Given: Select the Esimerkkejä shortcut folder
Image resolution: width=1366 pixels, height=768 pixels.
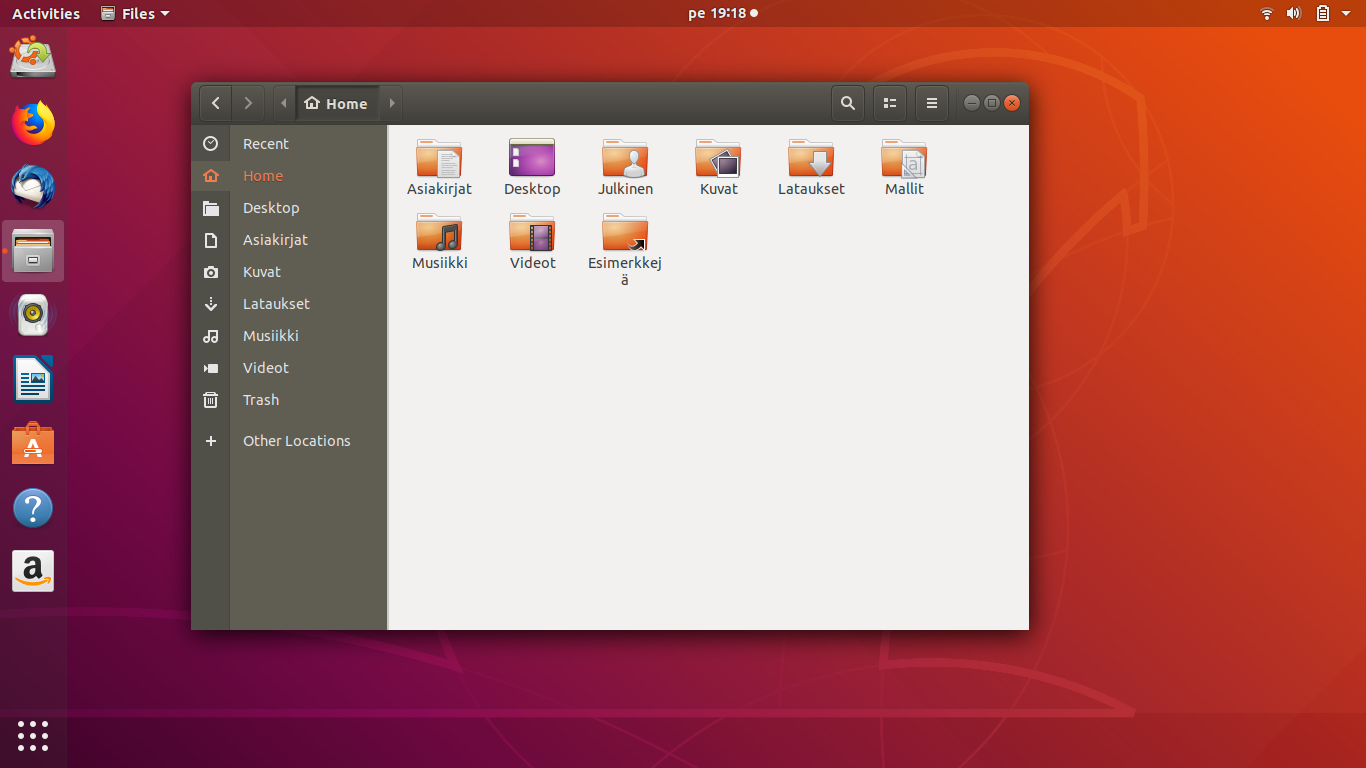Looking at the screenshot, I should 625,234.
